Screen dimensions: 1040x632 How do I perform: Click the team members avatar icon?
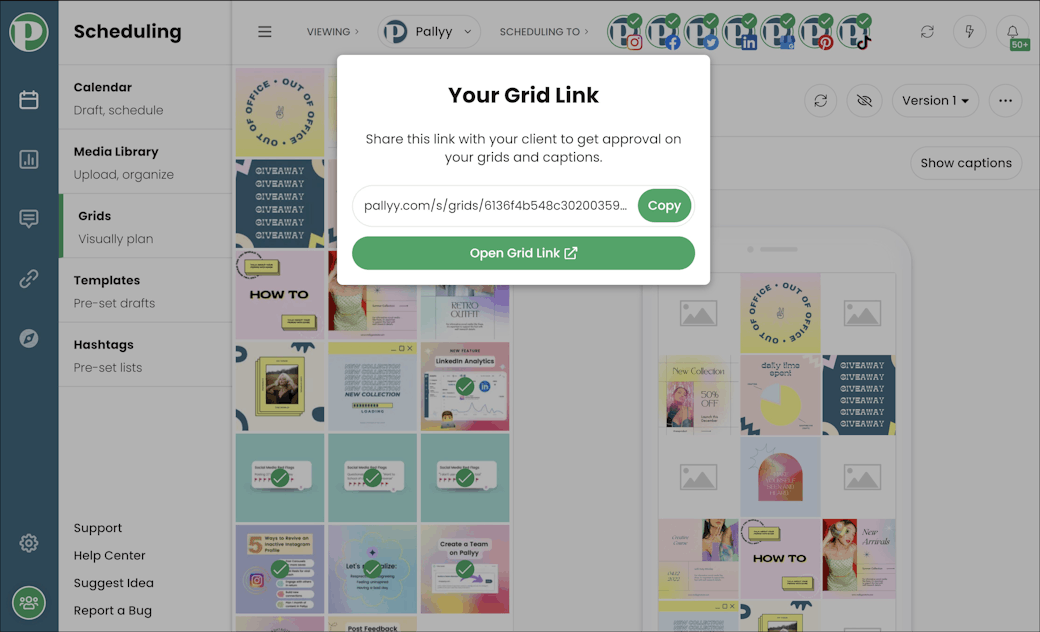29,603
